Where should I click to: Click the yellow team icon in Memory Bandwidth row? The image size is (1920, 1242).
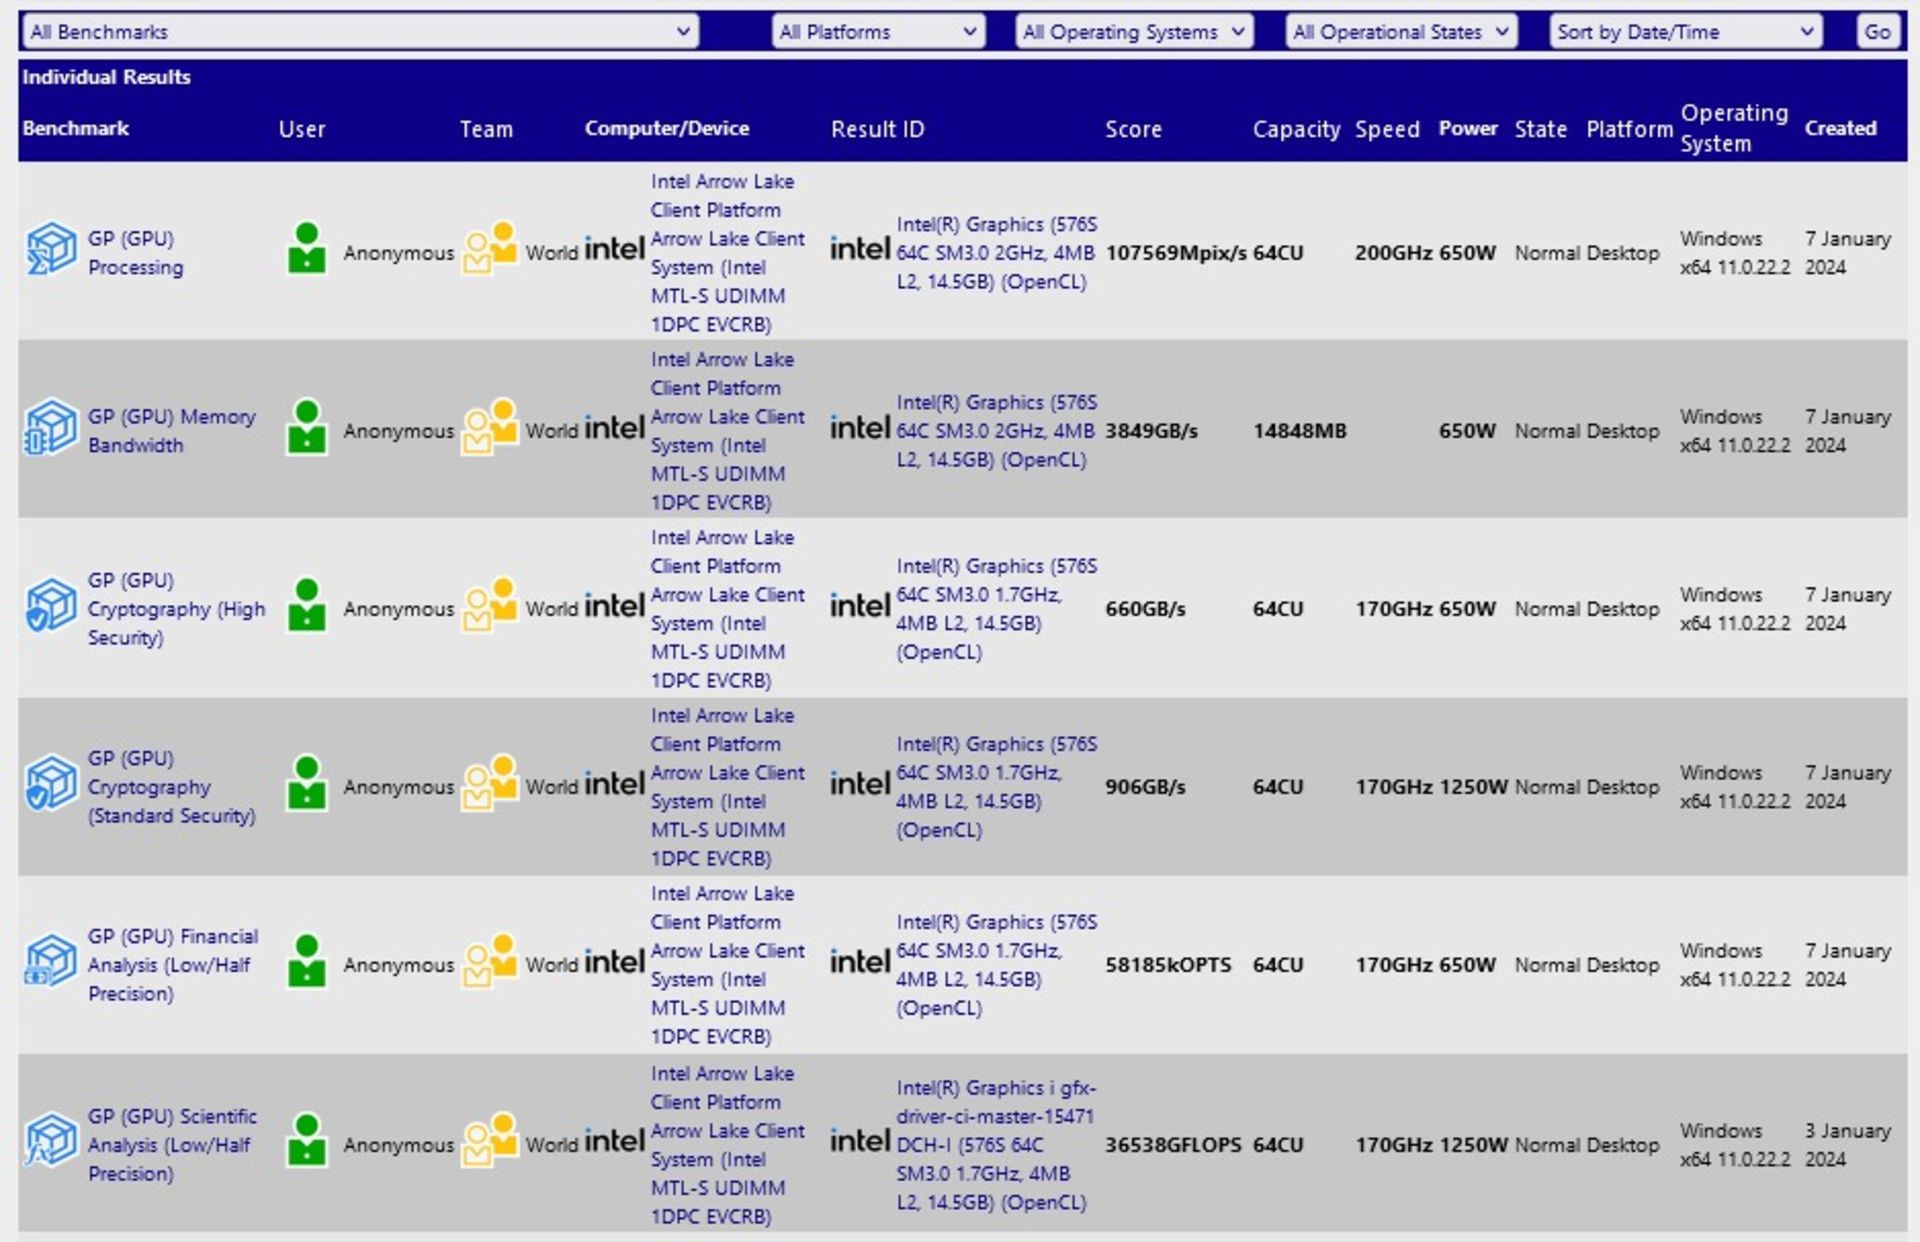tap(490, 425)
